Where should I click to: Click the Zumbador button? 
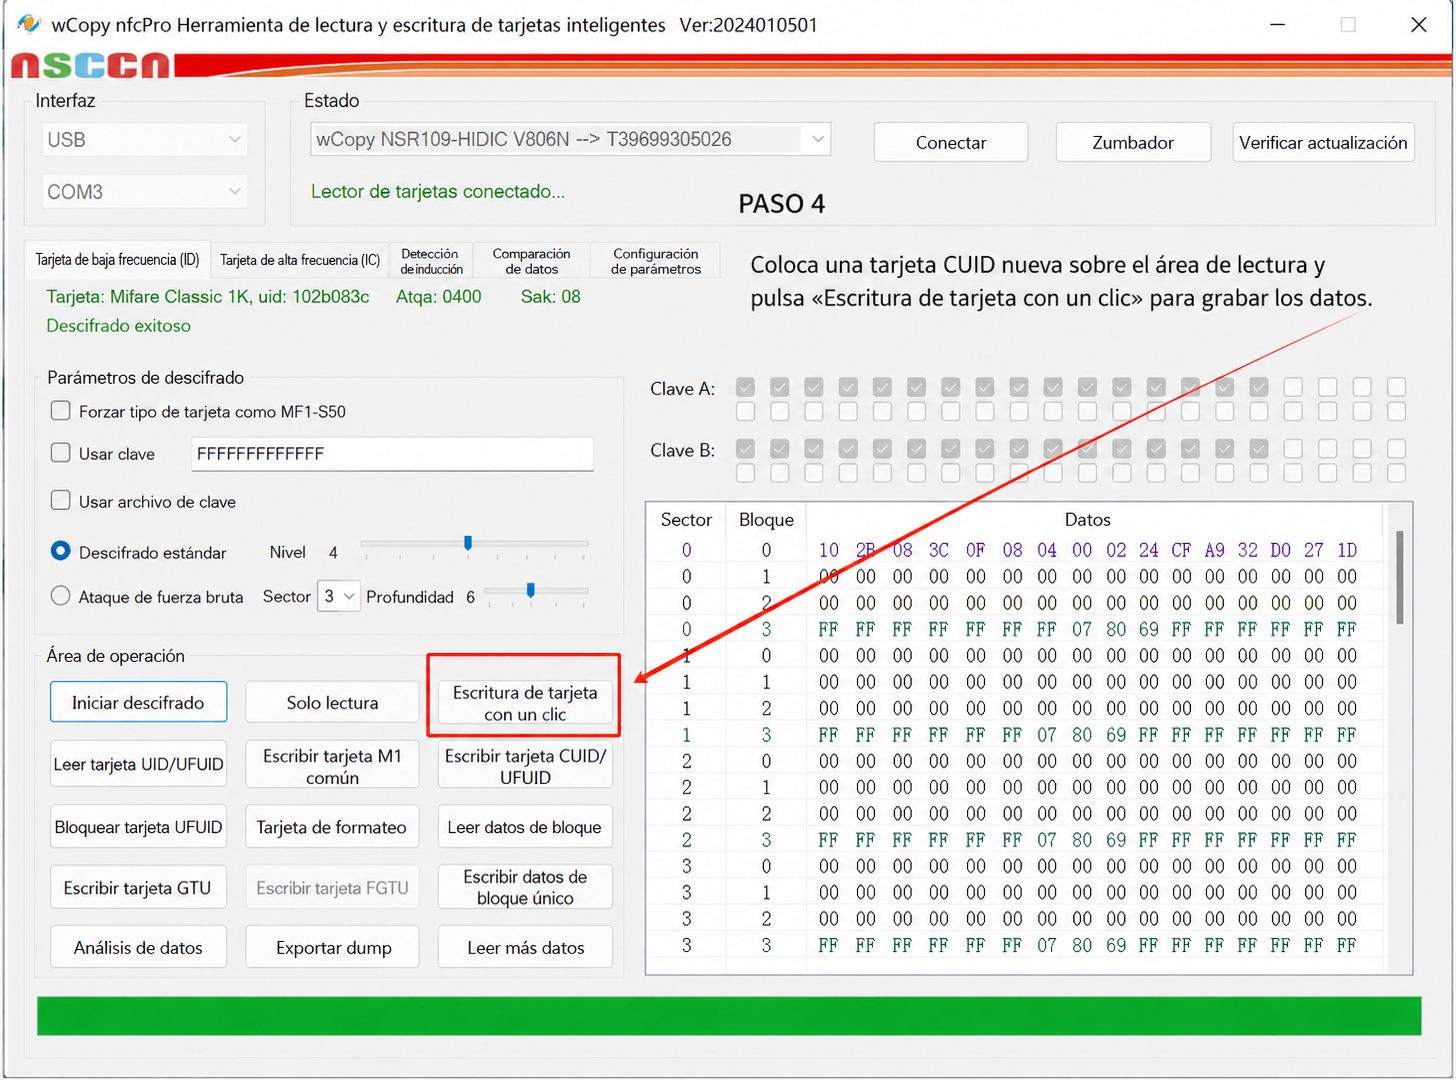1133,142
